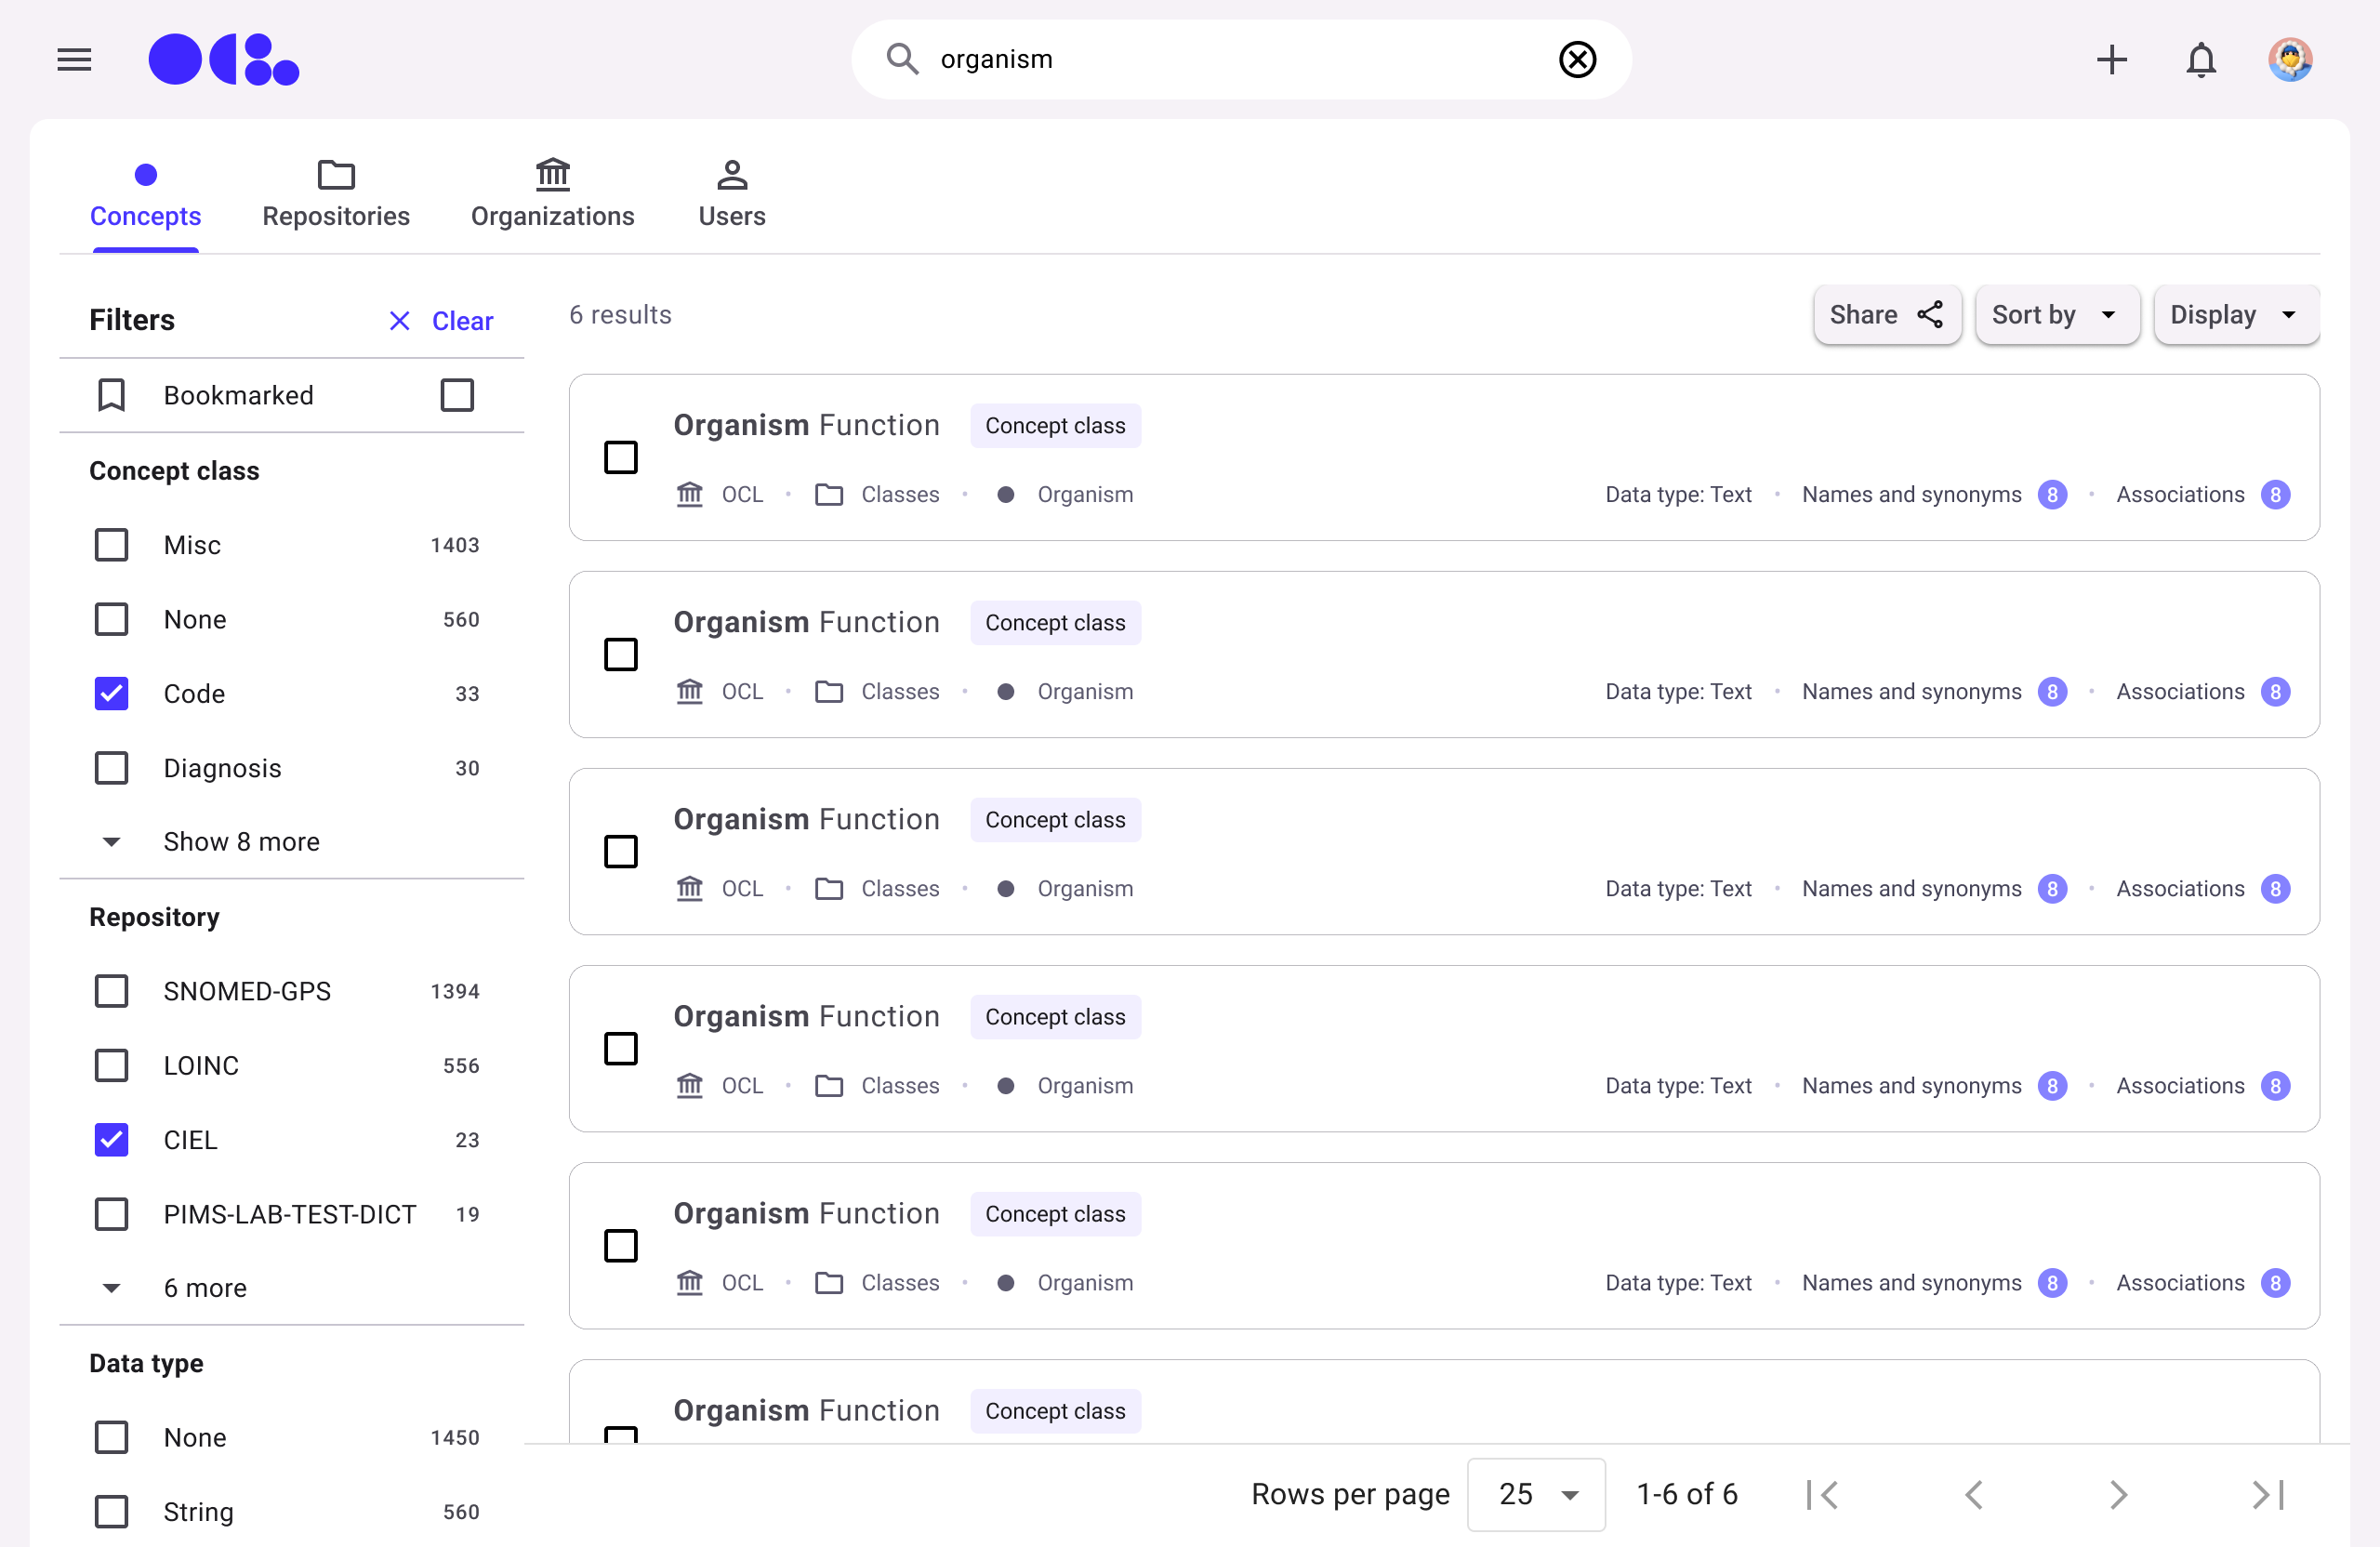Click the OCL logo
2380x1547 pixels.
coord(223,60)
